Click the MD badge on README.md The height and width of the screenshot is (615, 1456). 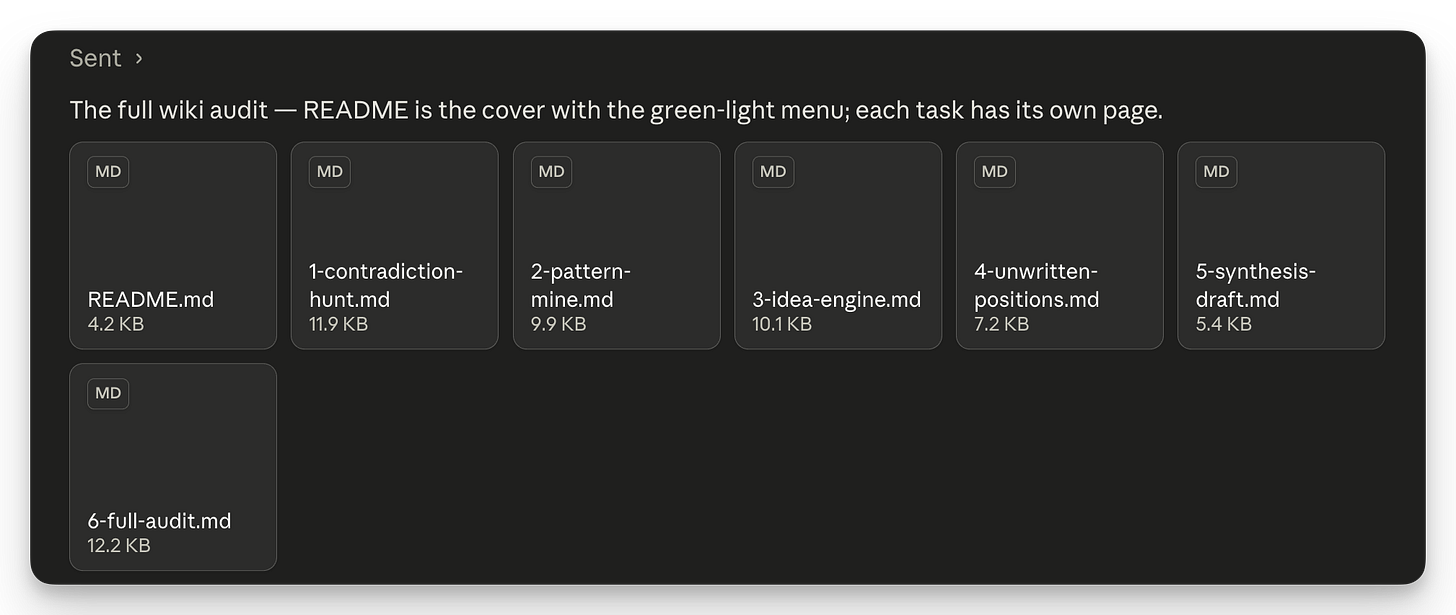108,171
